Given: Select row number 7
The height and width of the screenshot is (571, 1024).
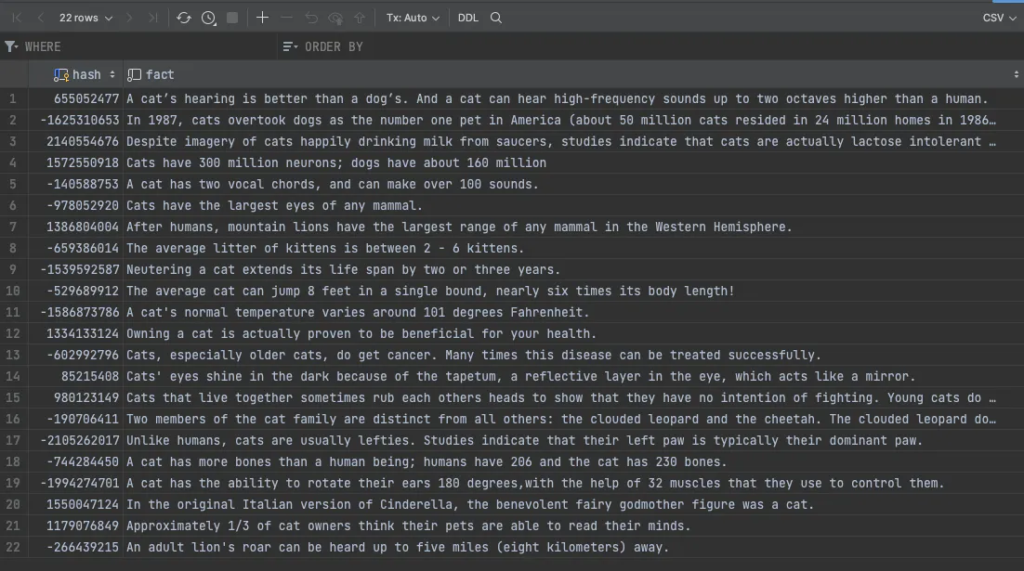Looking at the screenshot, I should pos(12,227).
